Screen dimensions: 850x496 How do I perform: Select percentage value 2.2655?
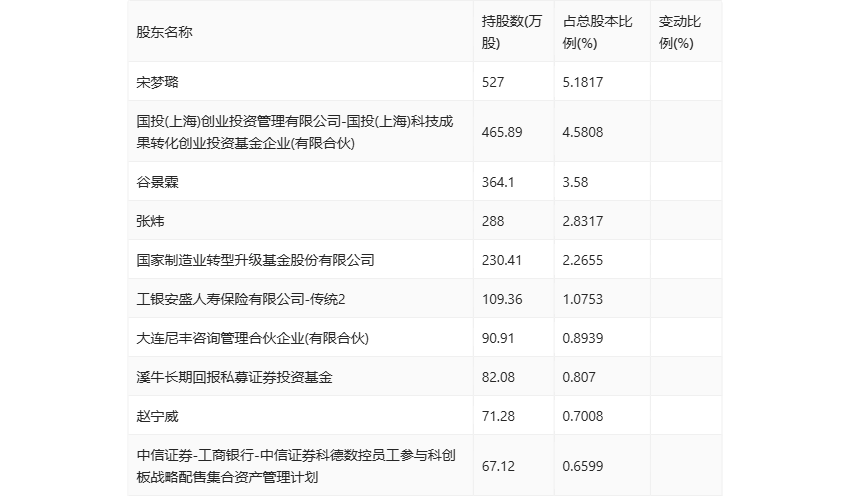coord(583,260)
